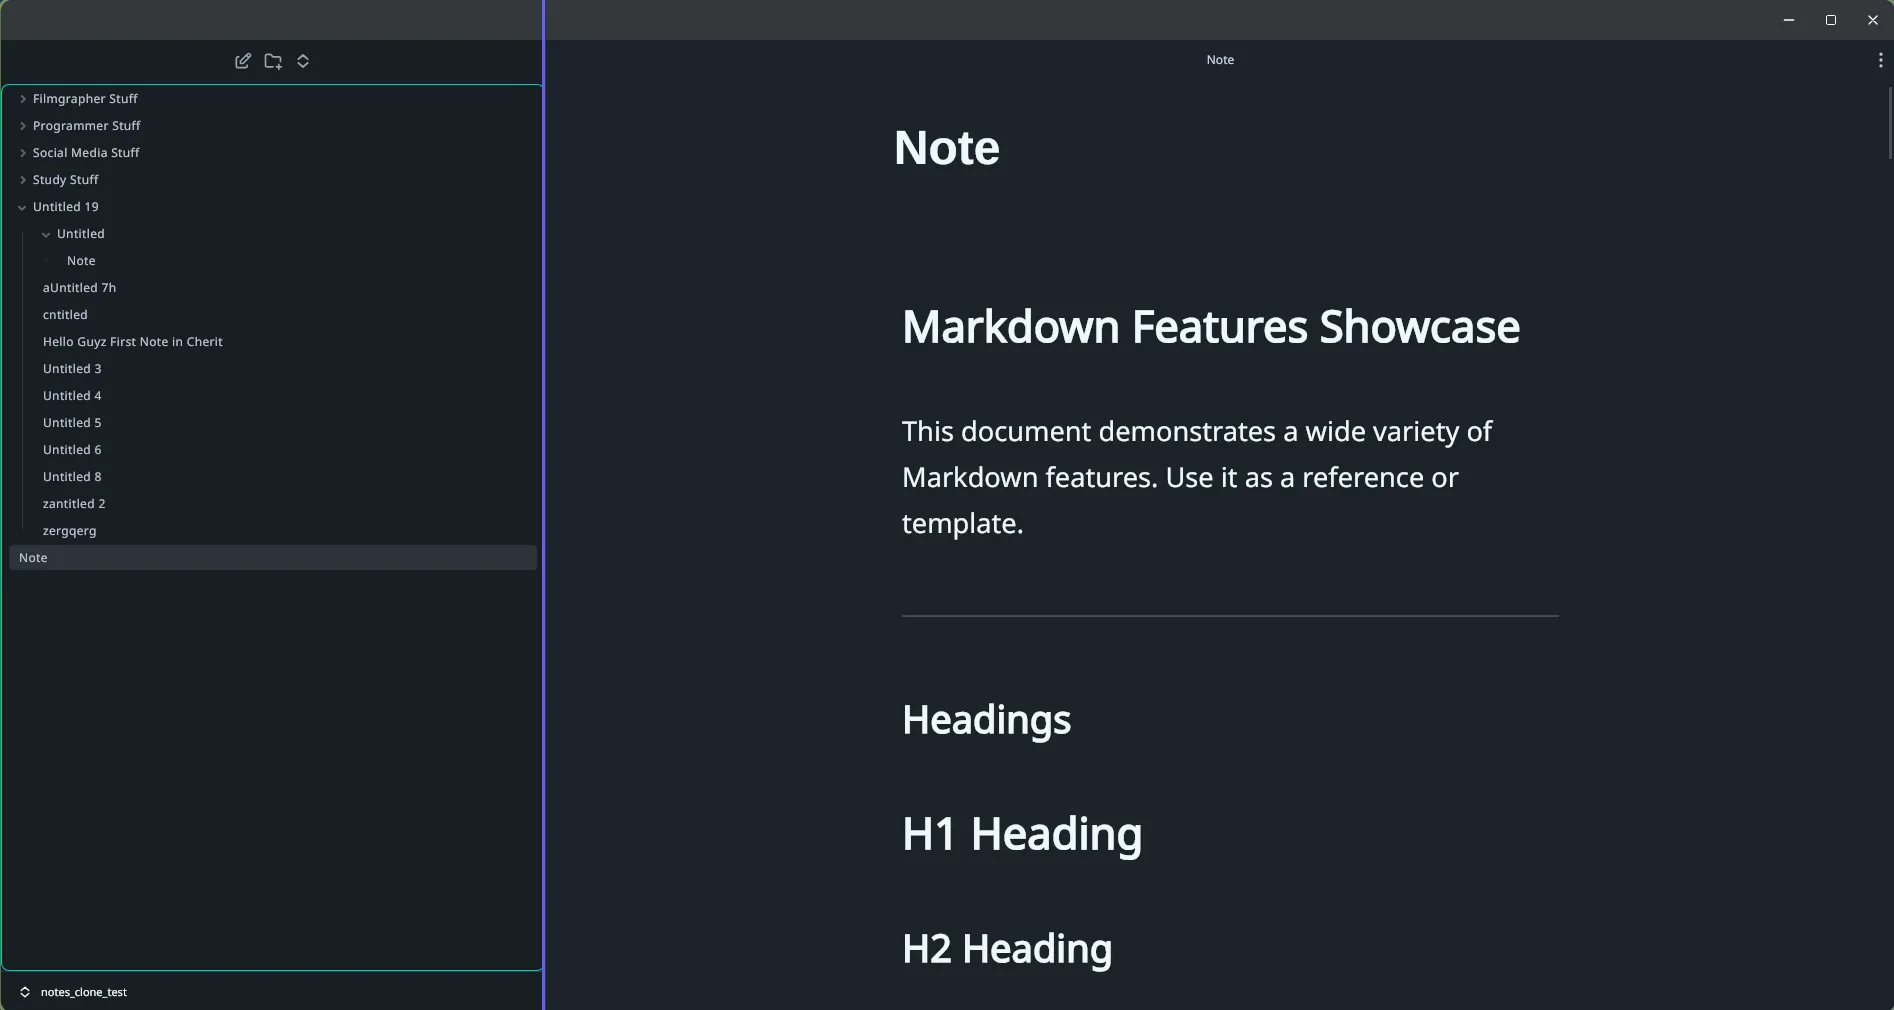
Task: Select the zergqerg note
Action: coord(69,531)
